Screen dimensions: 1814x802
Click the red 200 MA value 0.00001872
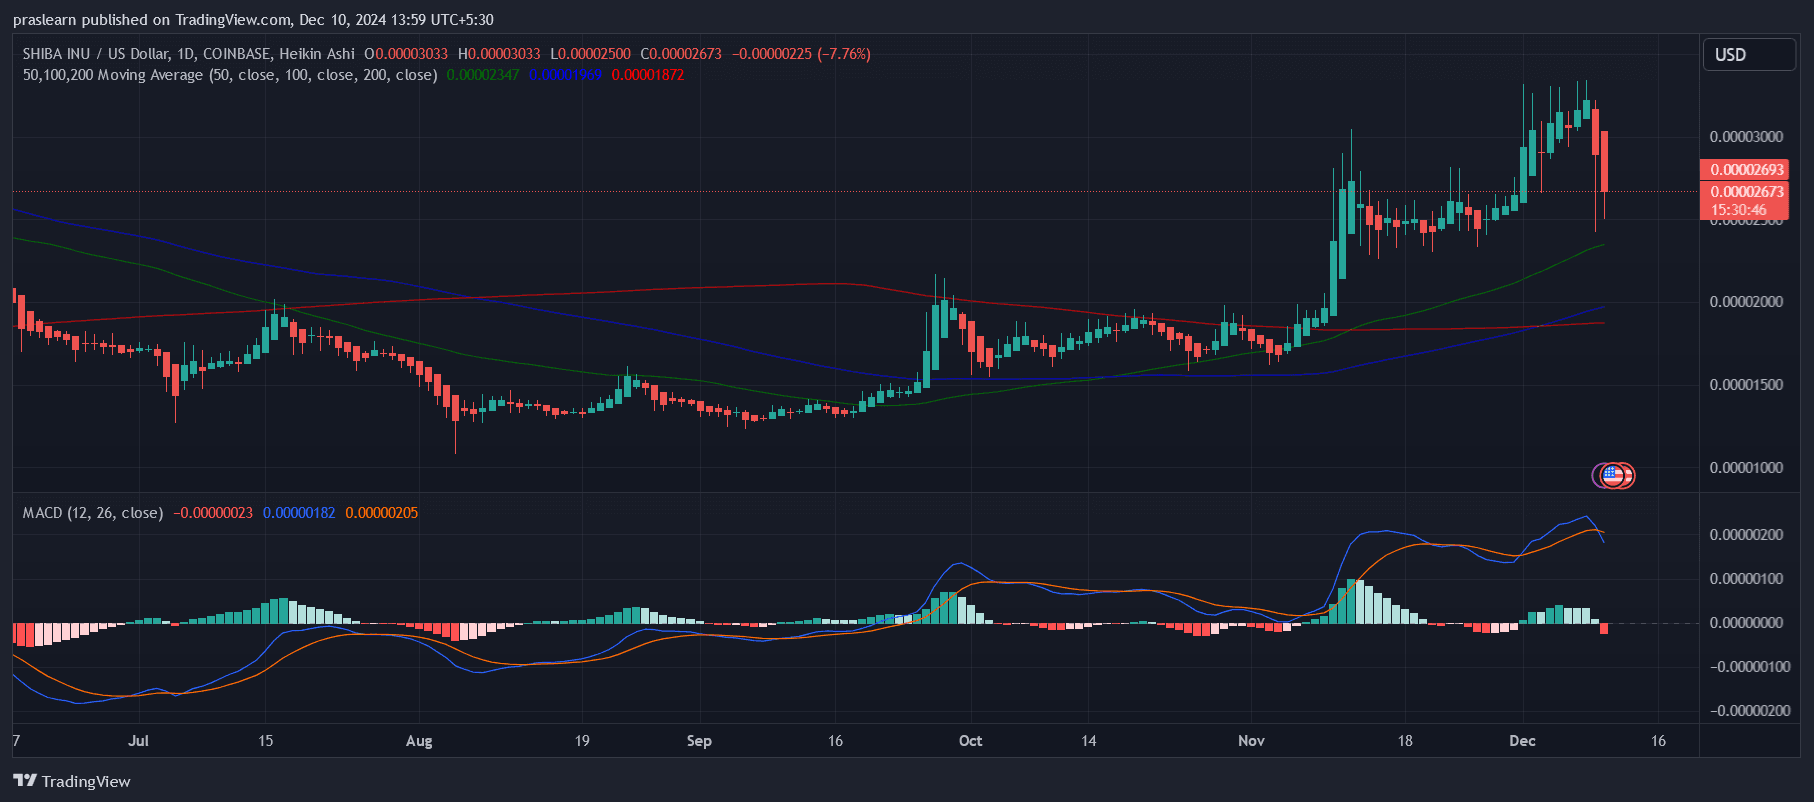click(648, 75)
